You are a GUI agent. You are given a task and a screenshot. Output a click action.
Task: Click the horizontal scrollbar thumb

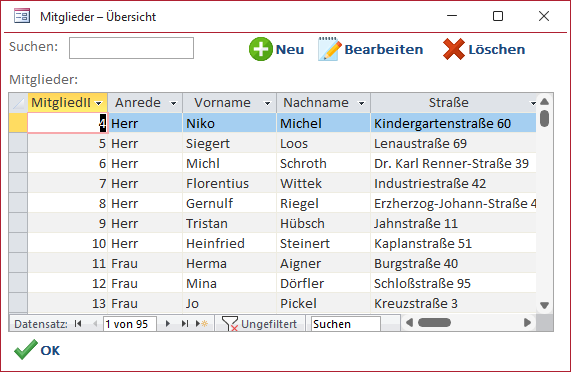point(434,322)
